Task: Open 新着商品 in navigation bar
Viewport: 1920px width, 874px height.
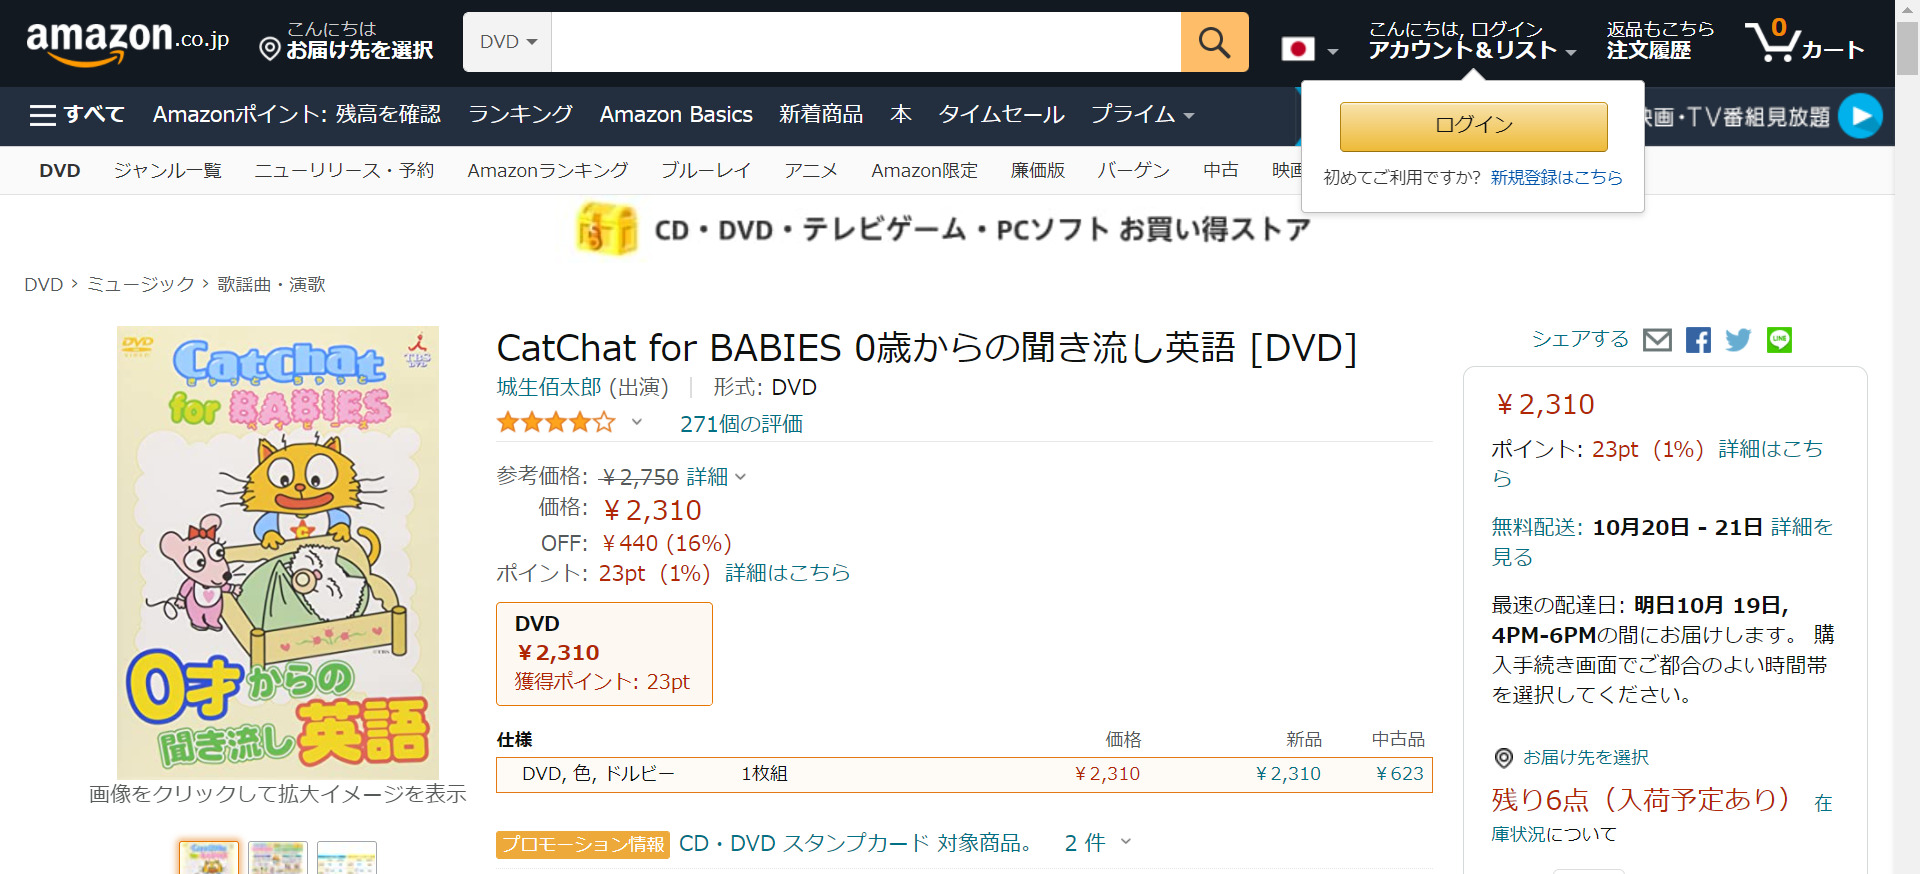Action: (x=821, y=115)
